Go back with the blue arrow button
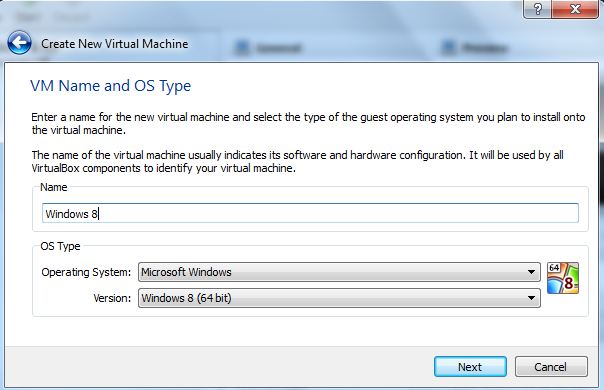Viewport: 604px width, 390px height. [x=19, y=43]
